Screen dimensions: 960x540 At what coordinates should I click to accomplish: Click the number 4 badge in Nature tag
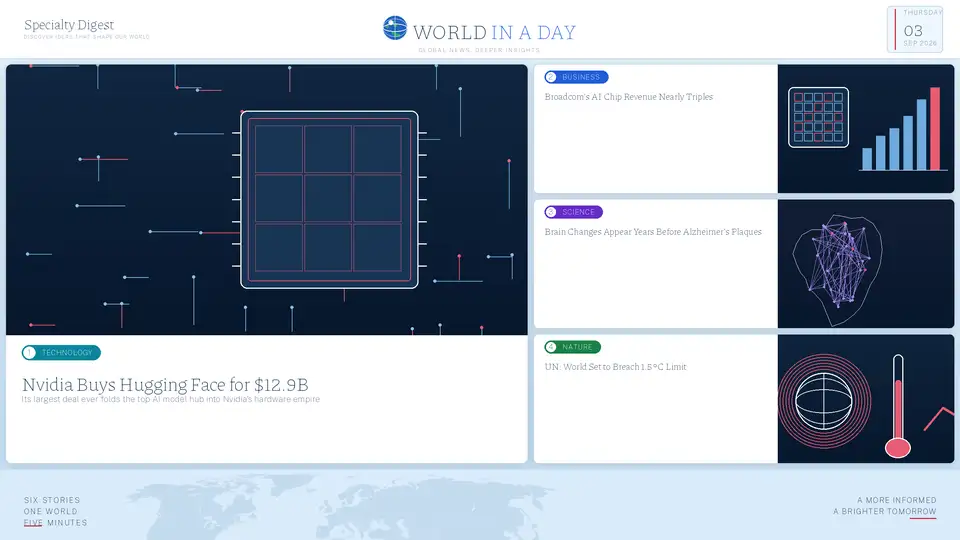(x=551, y=347)
